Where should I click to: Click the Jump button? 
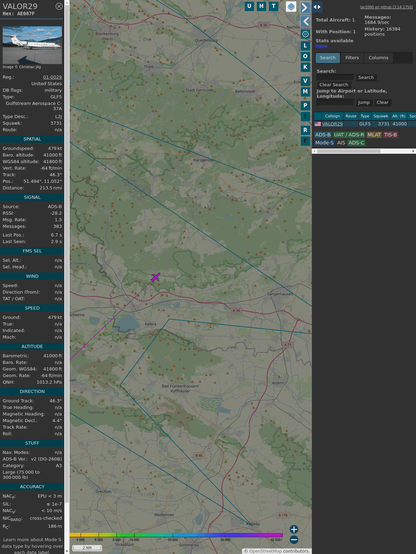(x=363, y=102)
